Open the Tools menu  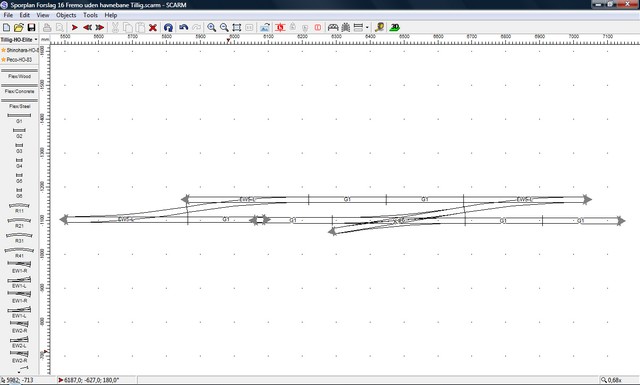90,15
